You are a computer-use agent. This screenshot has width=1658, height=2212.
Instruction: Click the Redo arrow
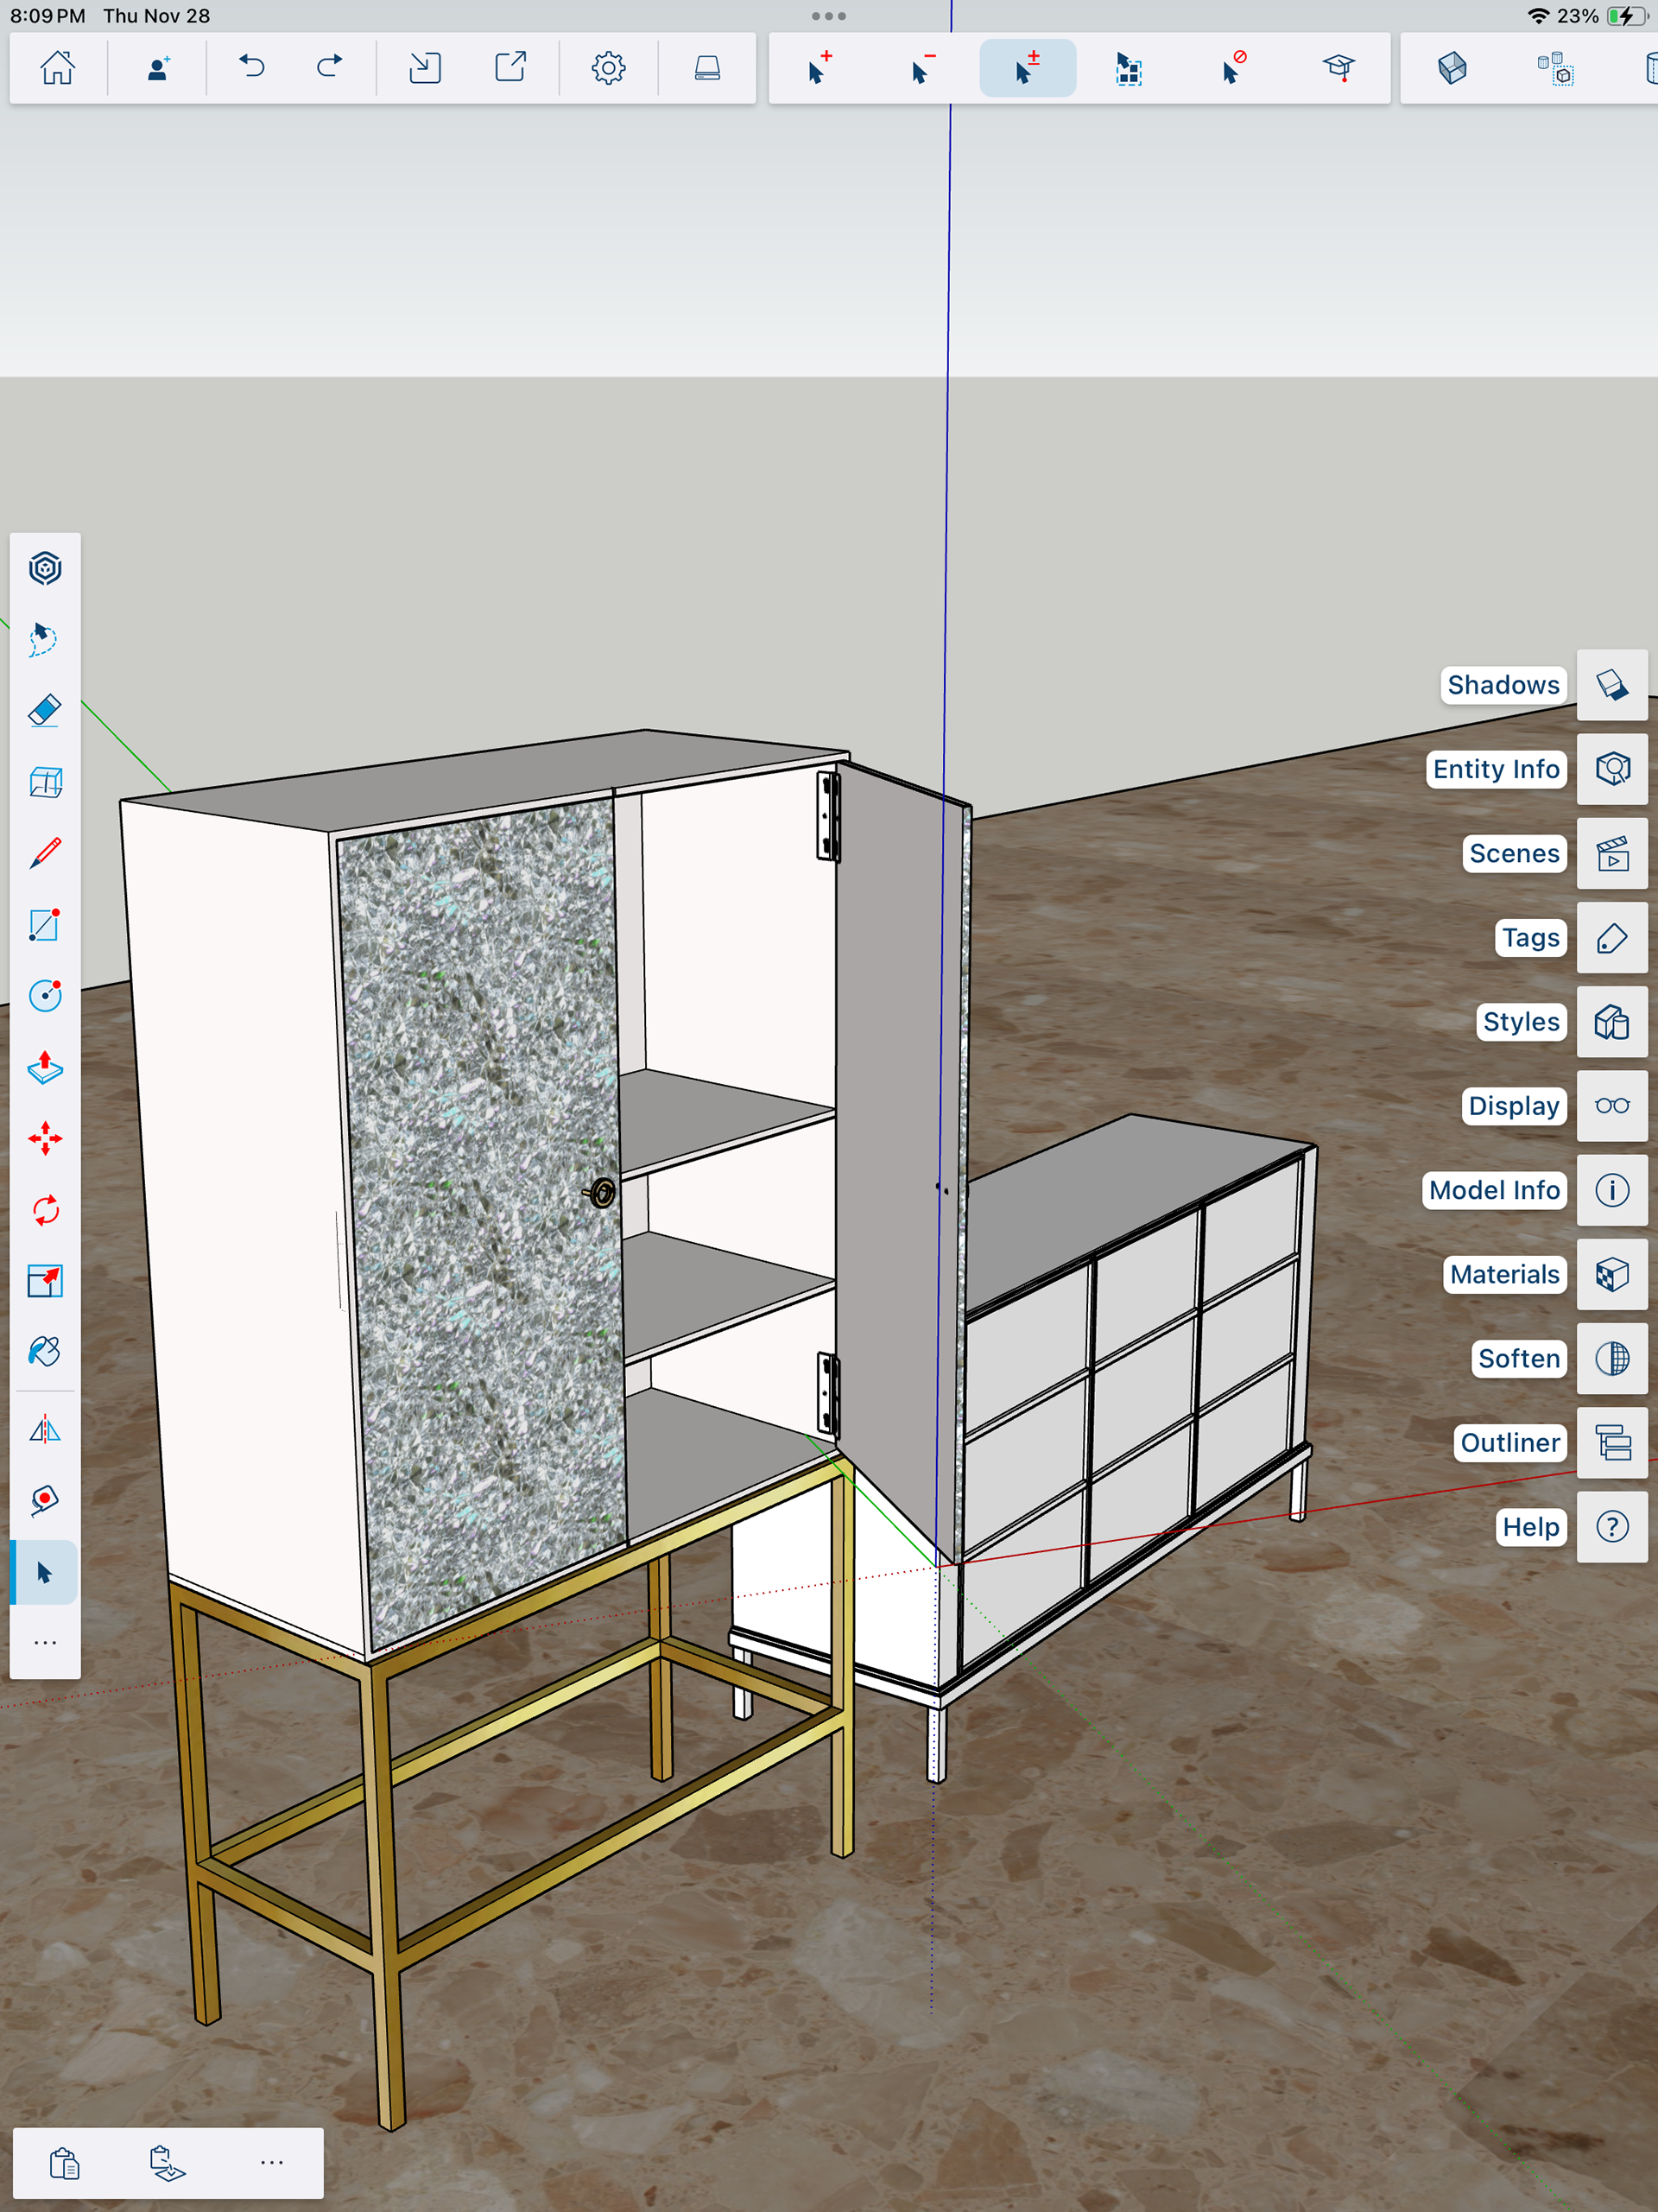[329, 68]
